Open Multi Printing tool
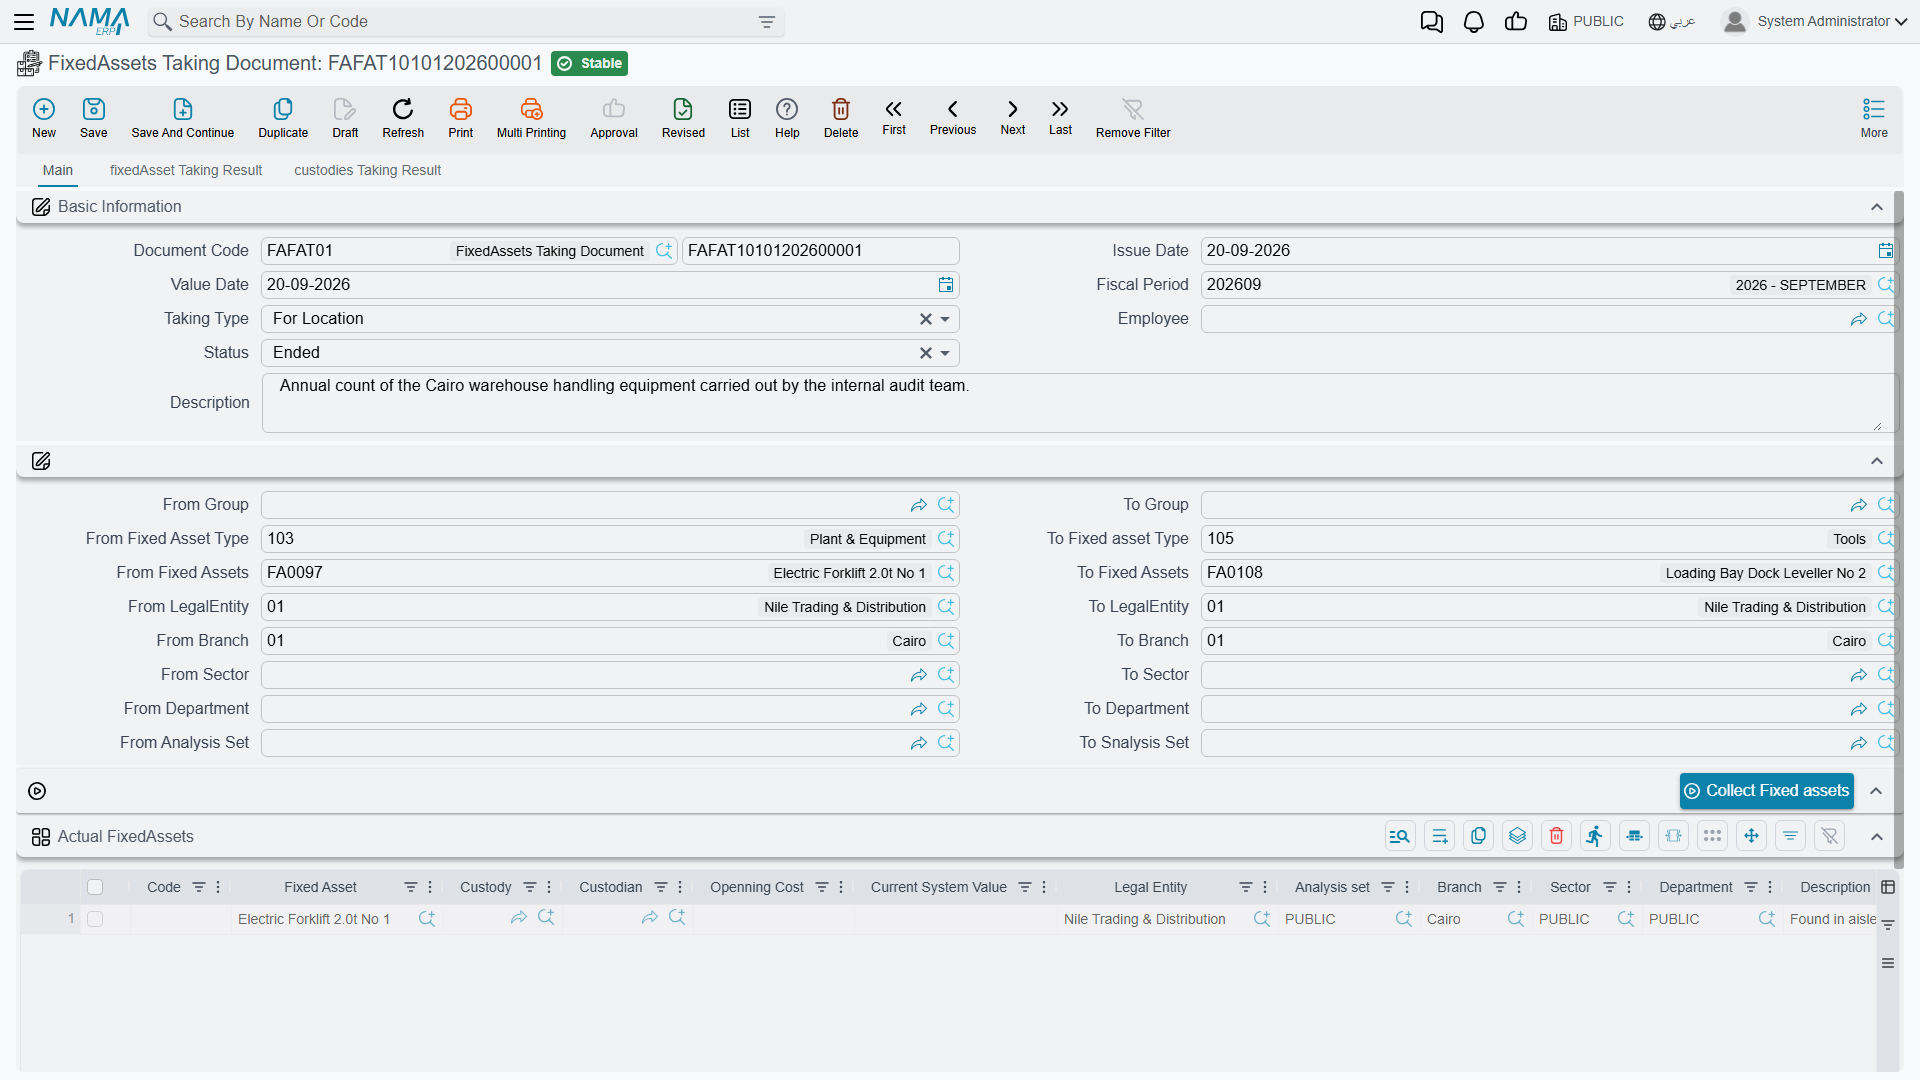Screen dimensions: 1920x1080 531,117
